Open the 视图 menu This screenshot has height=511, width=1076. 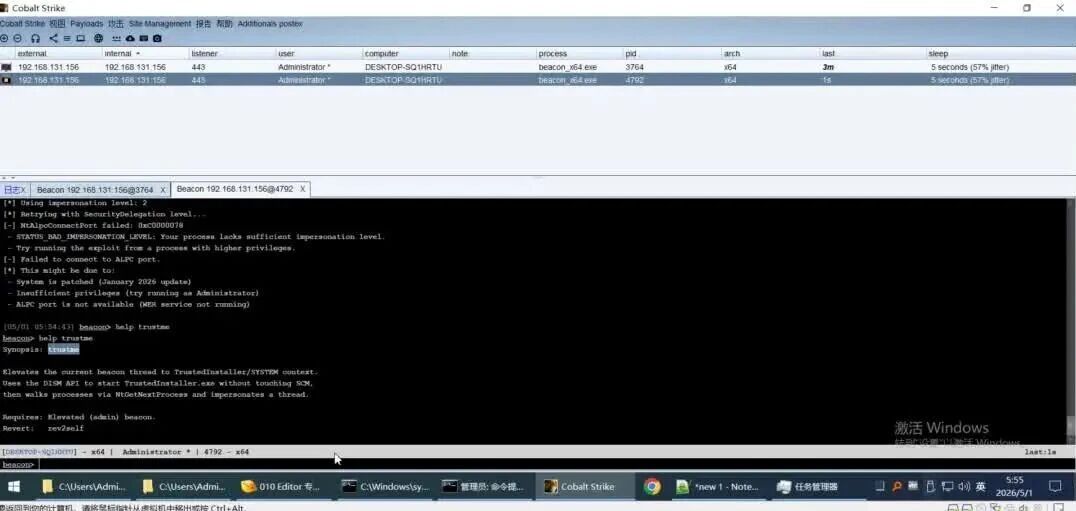point(57,23)
